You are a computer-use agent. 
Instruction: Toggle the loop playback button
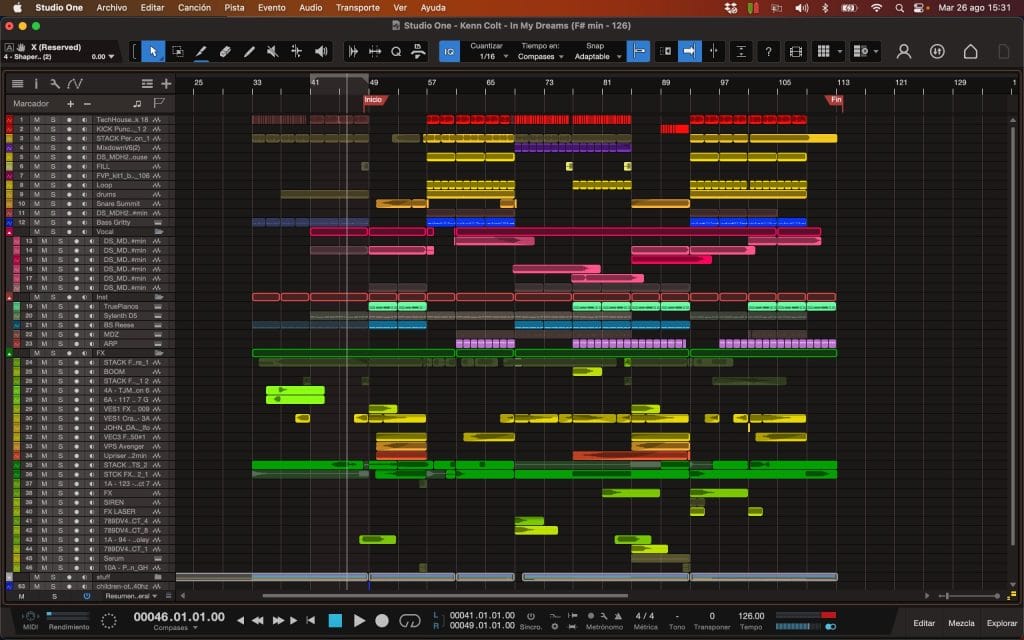pyautogui.click(x=410, y=621)
